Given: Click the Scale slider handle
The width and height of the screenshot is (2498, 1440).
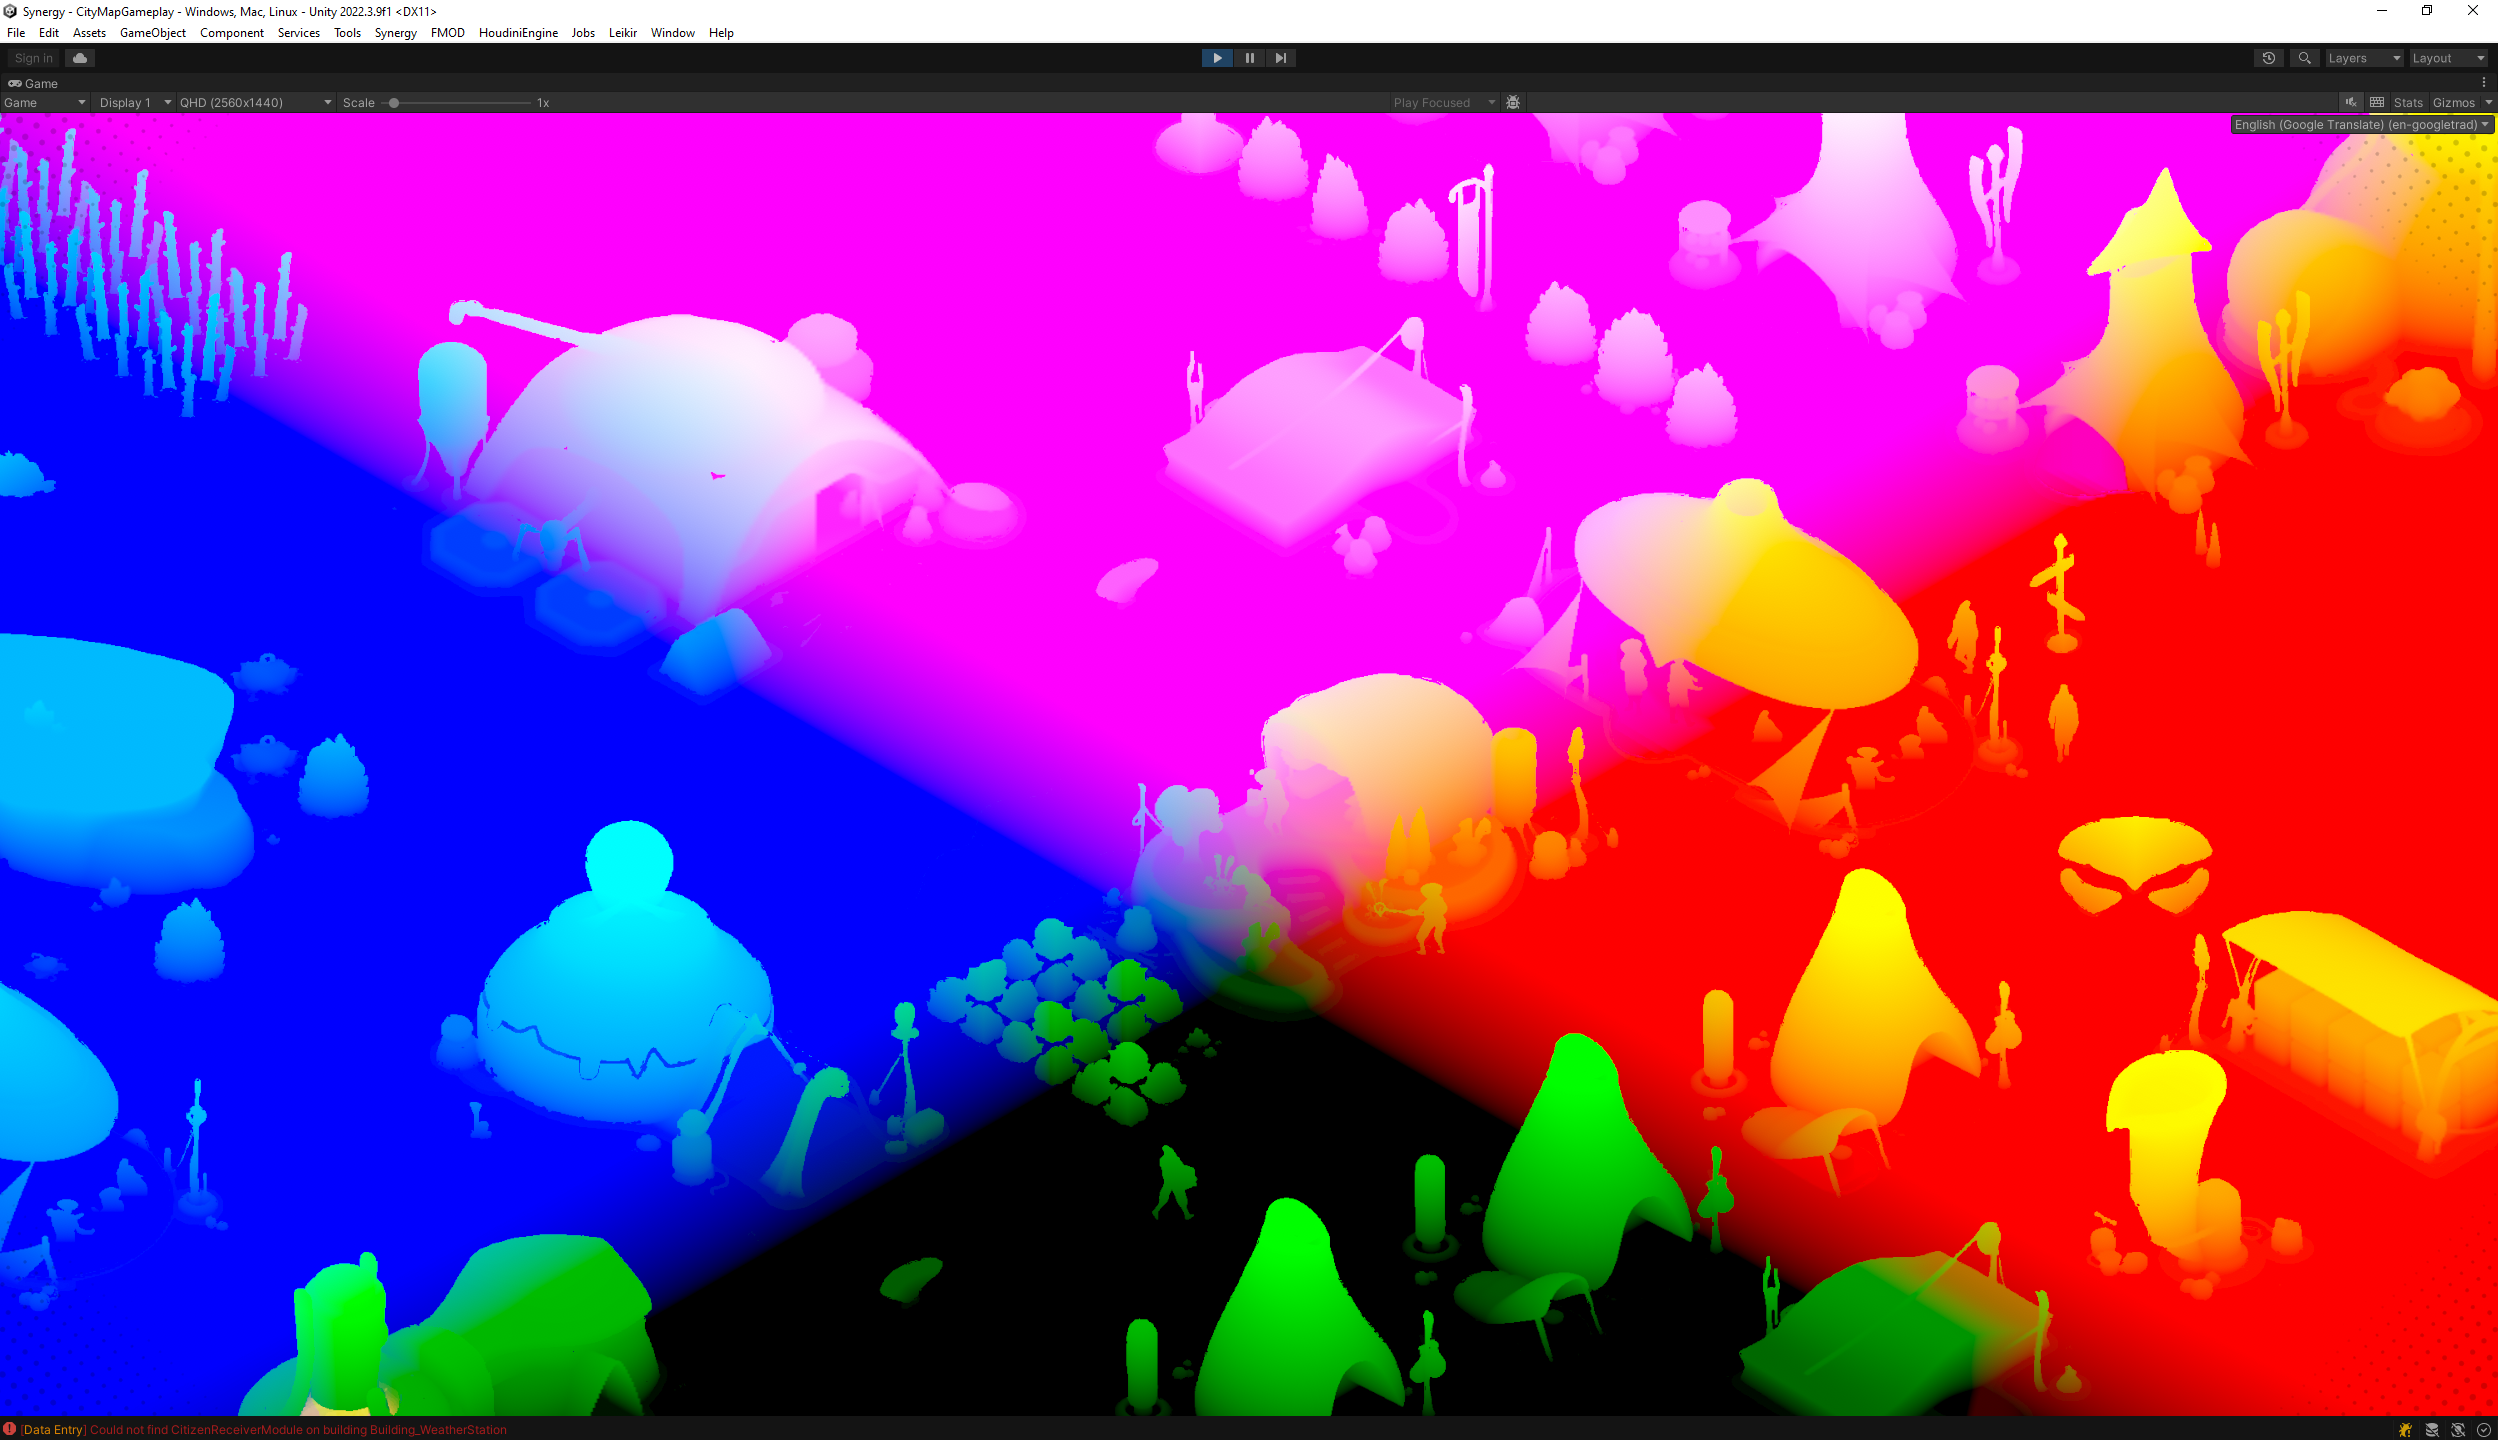Looking at the screenshot, I should coord(394,102).
